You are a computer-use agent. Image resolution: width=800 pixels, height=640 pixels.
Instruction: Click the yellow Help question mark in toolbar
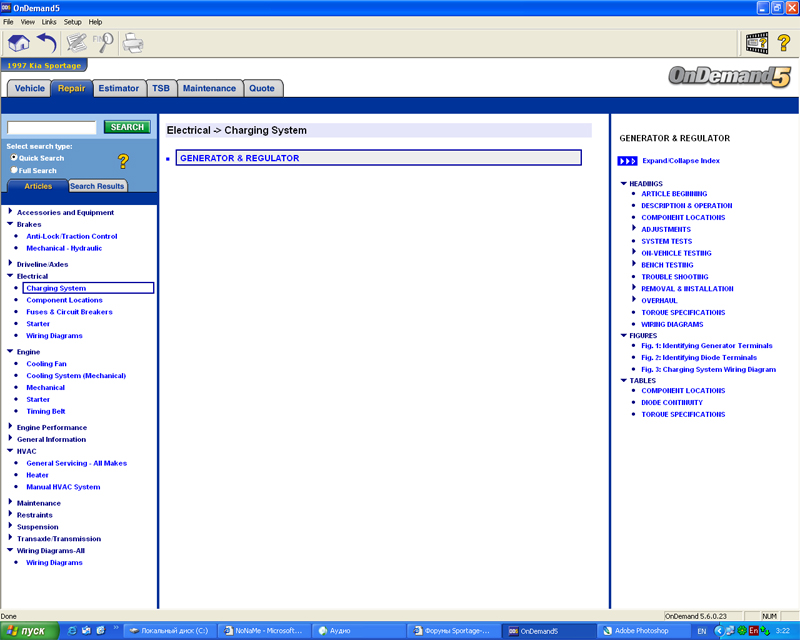click(784, 42)
